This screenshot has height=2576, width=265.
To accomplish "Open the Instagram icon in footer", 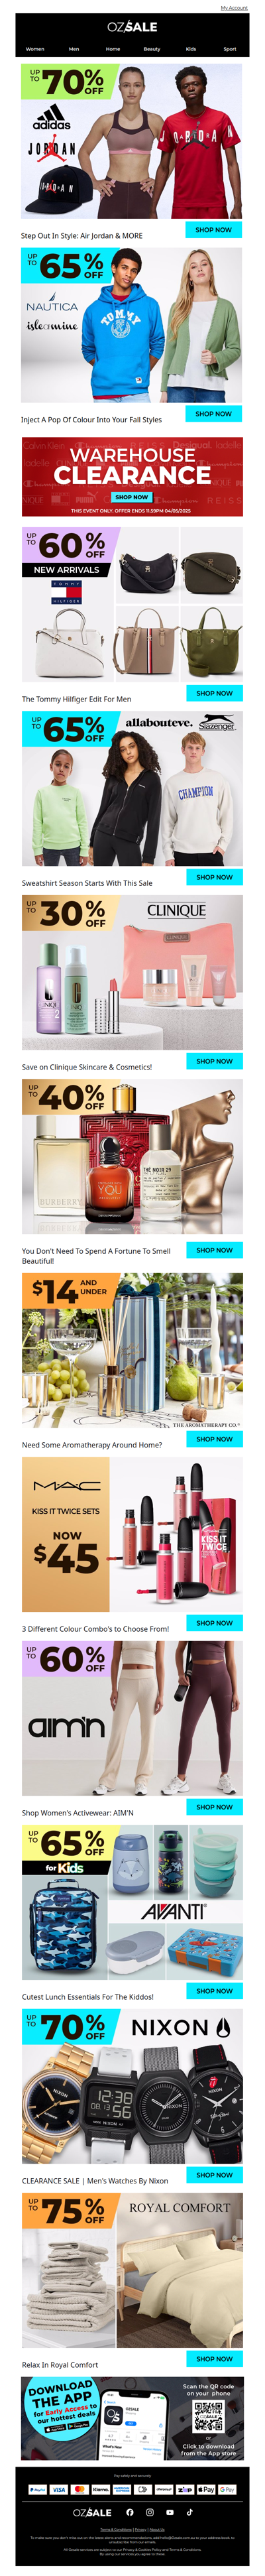I will (x=150, y=2511).
